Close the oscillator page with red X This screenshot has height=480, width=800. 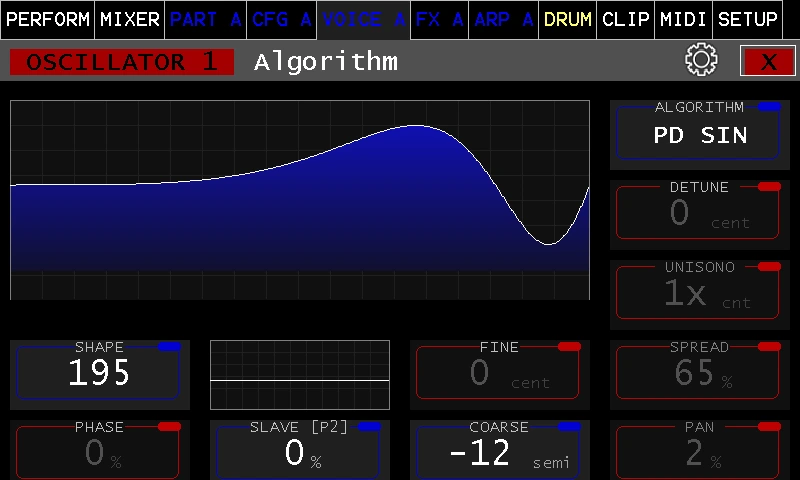[x=767, y=61]
